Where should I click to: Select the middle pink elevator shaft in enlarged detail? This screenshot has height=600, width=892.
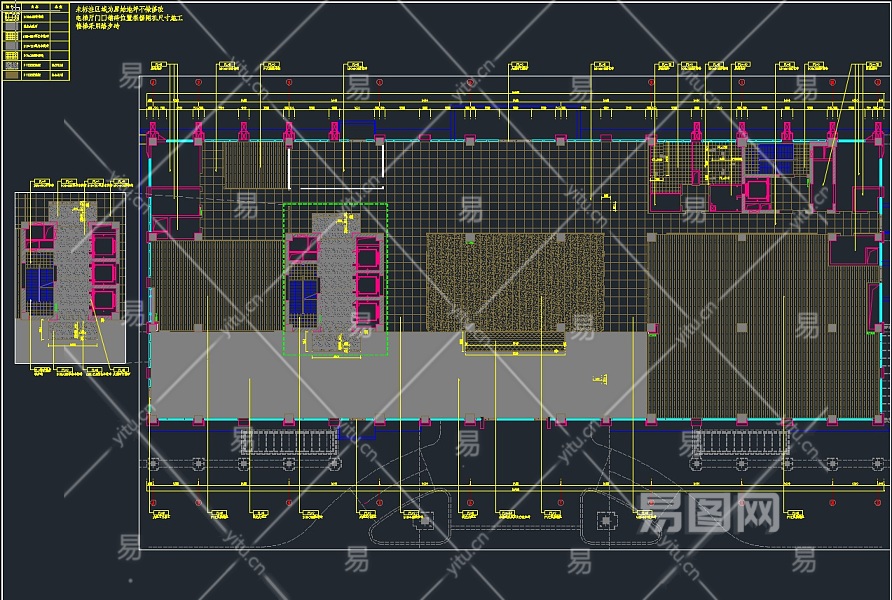pyautogui.click(x=104, y=274)
